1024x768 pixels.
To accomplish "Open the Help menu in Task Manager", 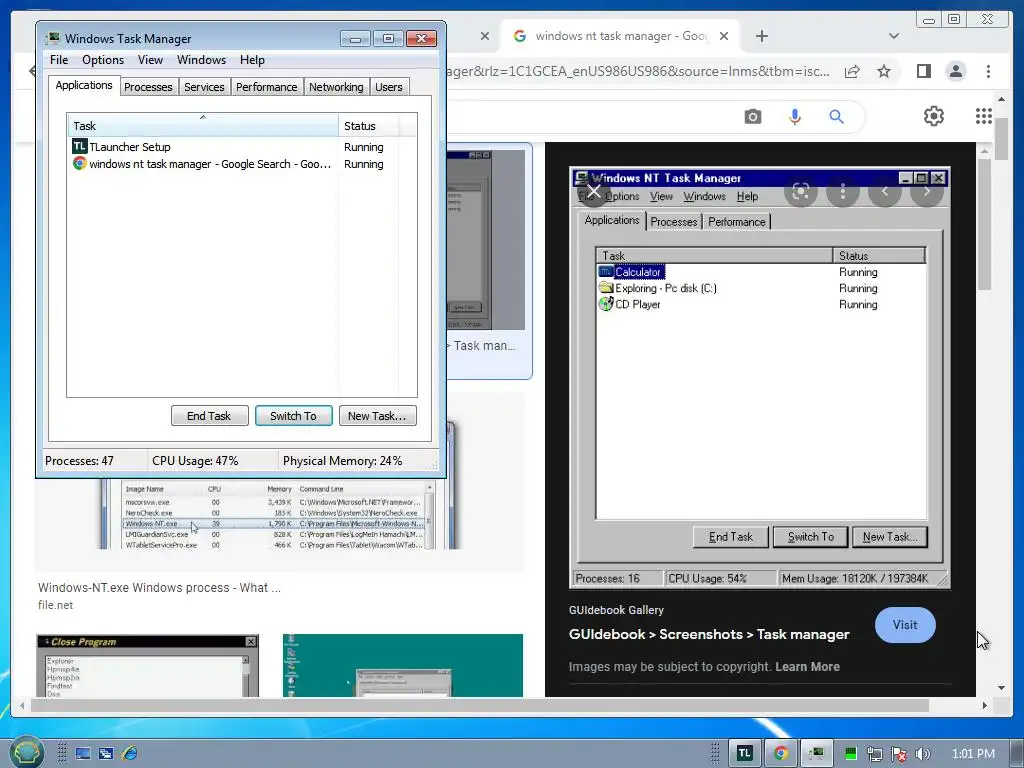I will point(252,60).
